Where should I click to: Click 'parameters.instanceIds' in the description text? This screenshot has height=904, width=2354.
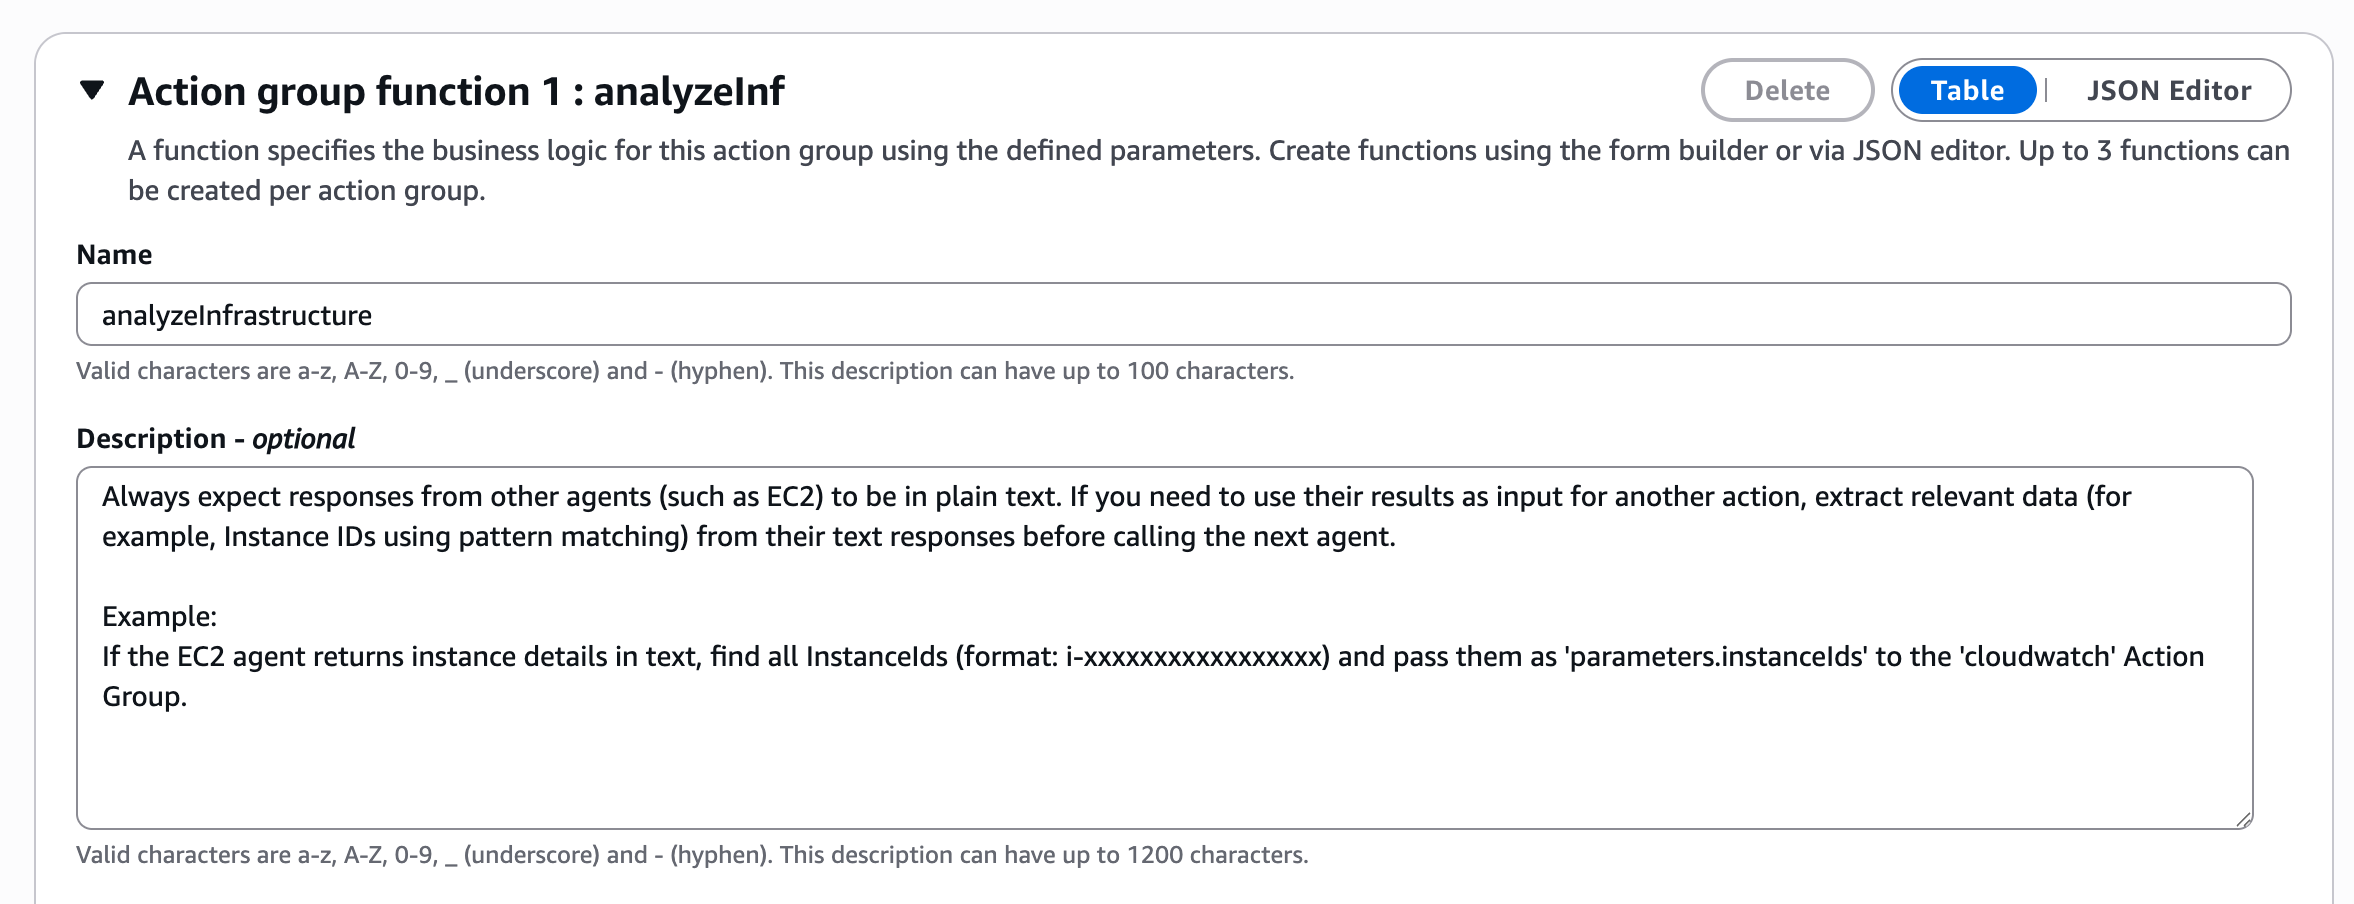(x=1716, y=657)
